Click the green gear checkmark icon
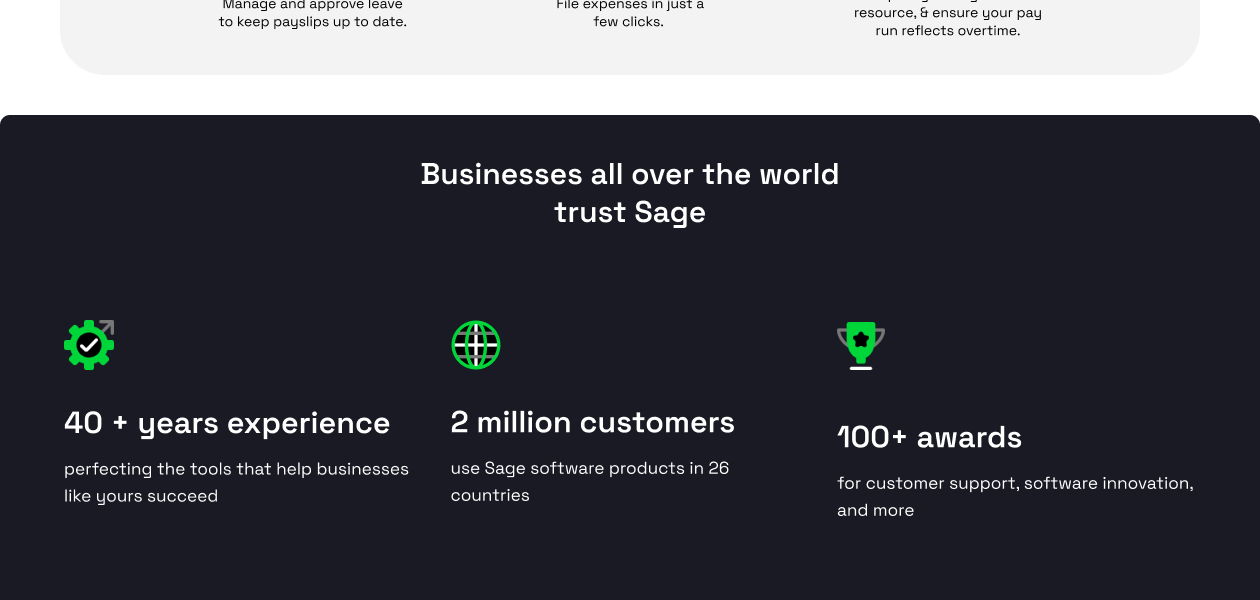Screen dimensions: 1260x600 pos(89,345)
